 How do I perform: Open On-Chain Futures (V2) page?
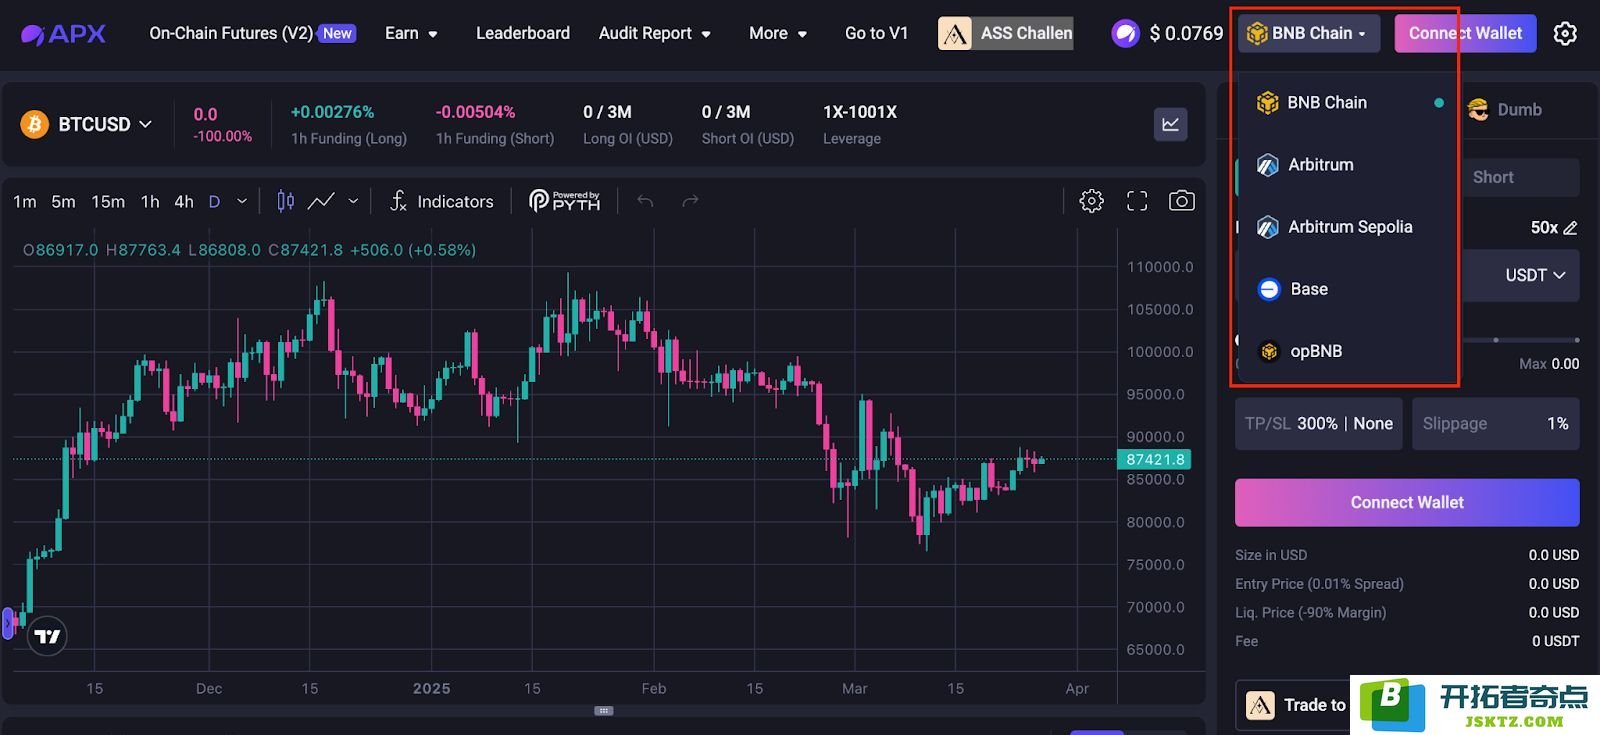(231, 33)
